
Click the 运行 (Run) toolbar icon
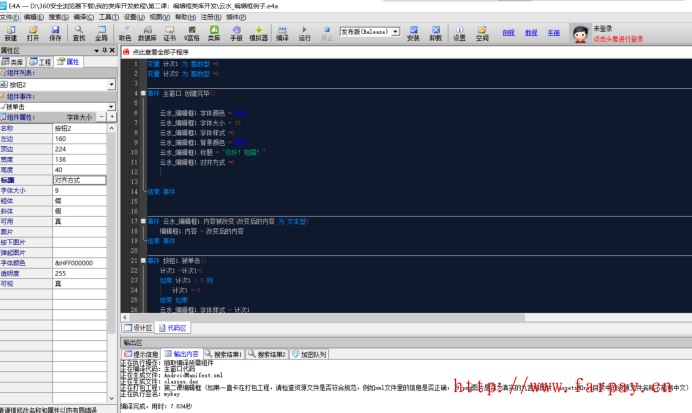click(304, 34)
